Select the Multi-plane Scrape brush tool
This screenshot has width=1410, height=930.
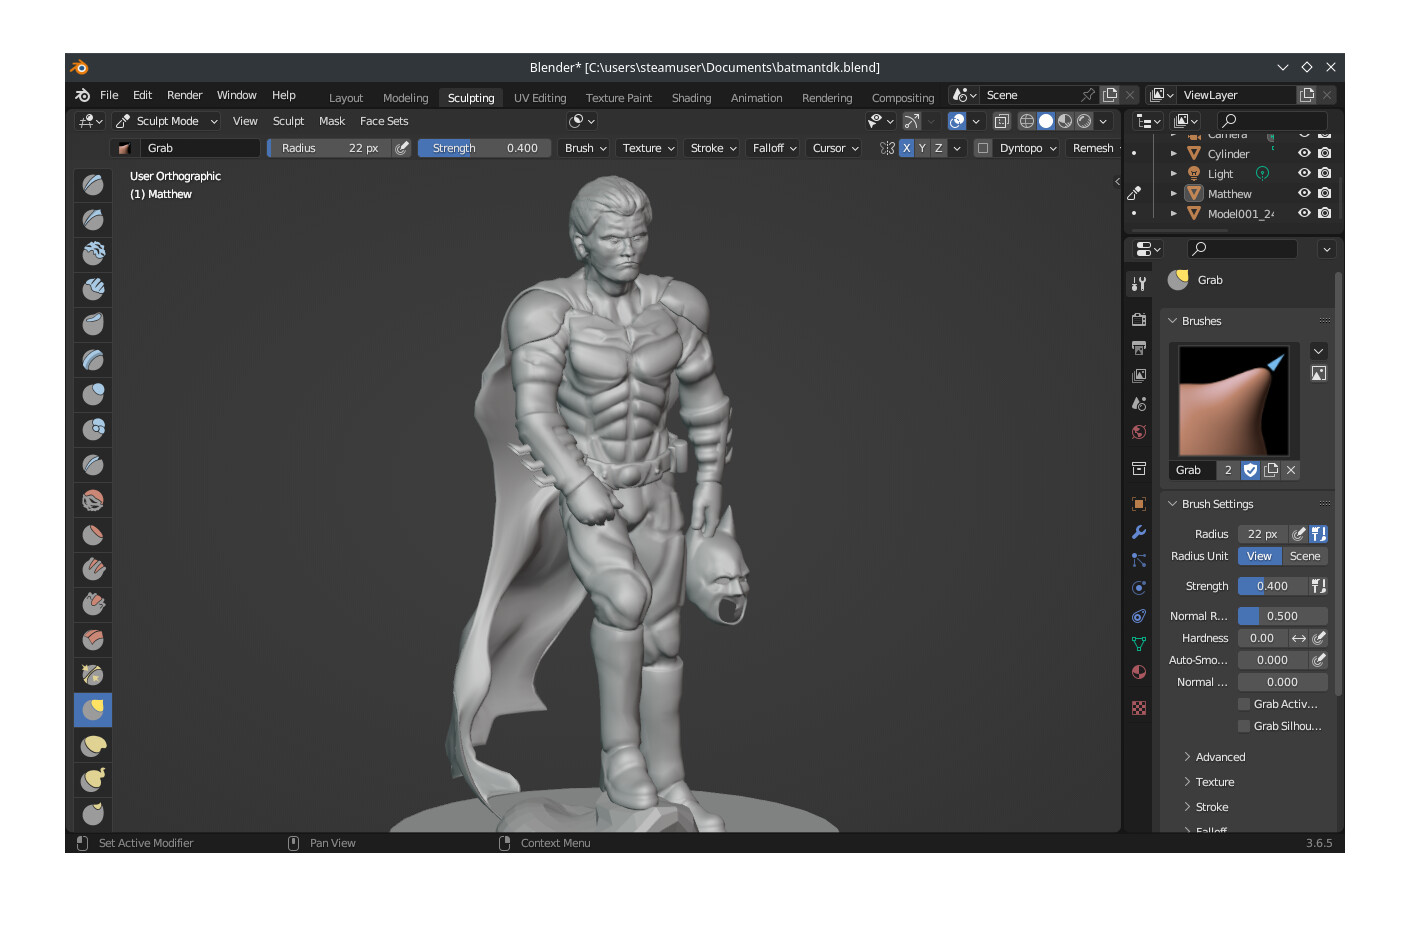(x=93, y=639)
